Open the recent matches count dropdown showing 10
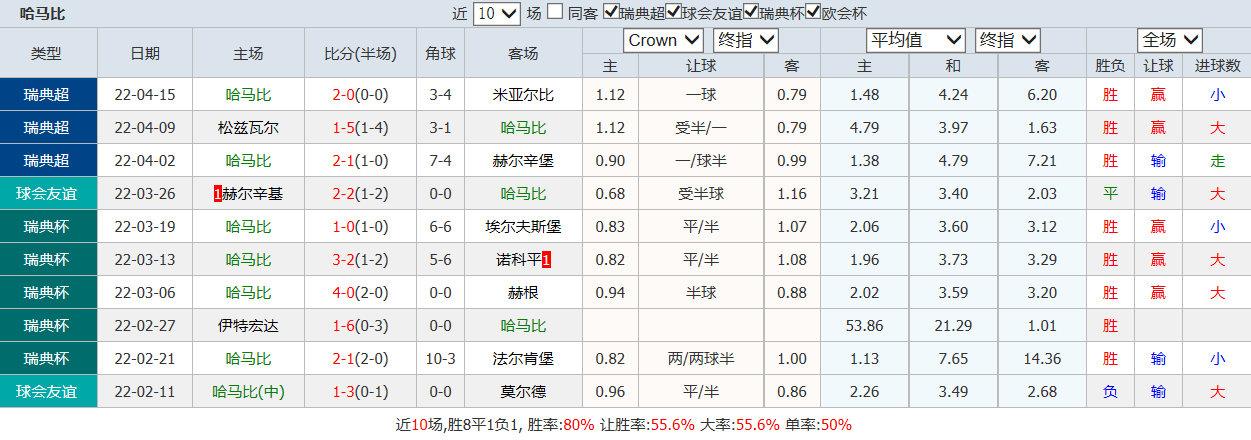 [x=497, y=14]
